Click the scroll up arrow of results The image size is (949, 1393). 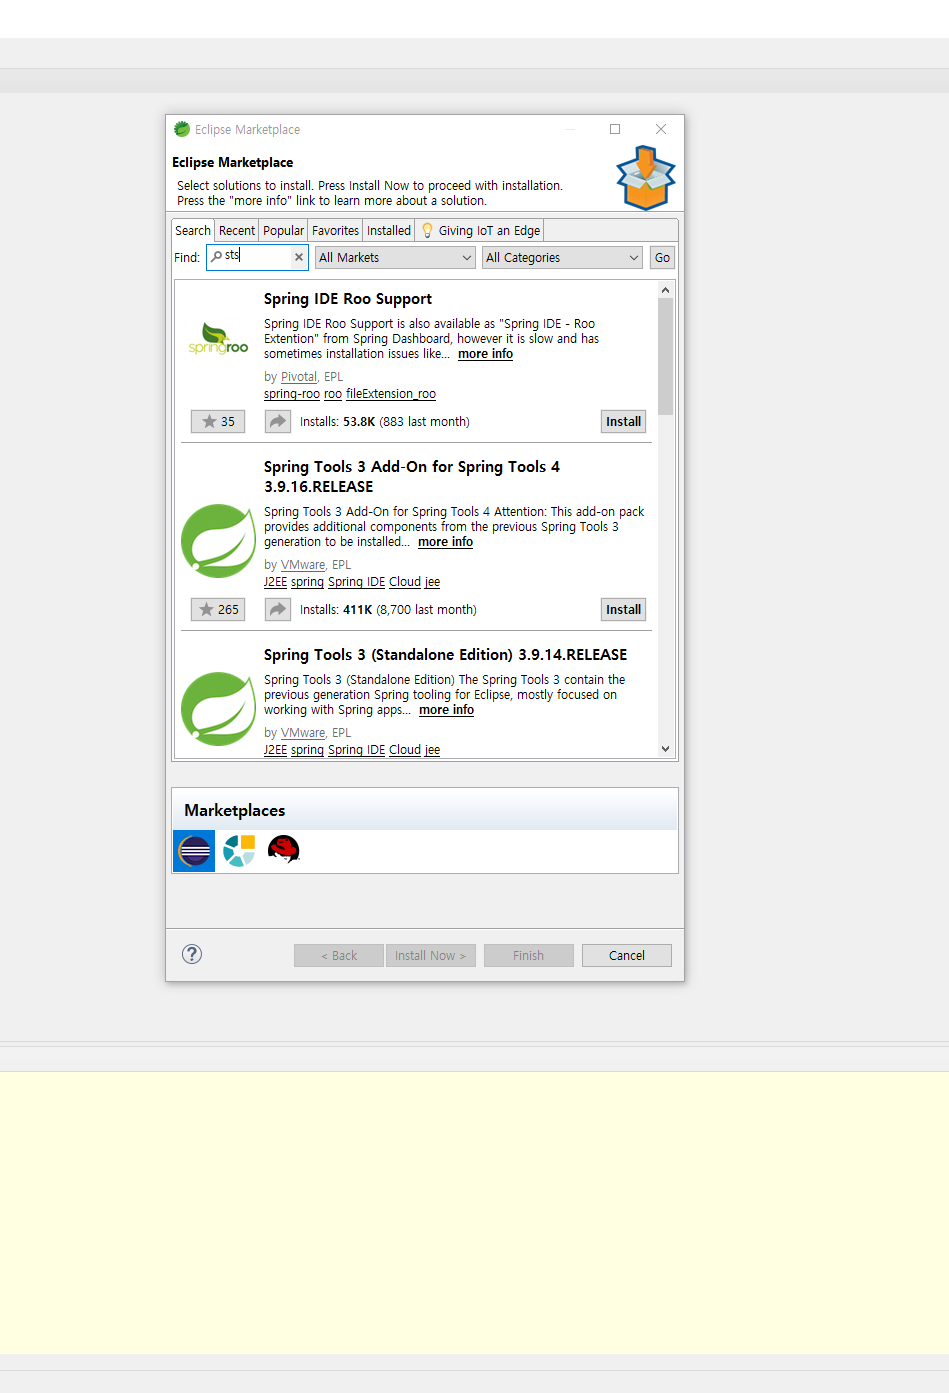pos(665,290)
